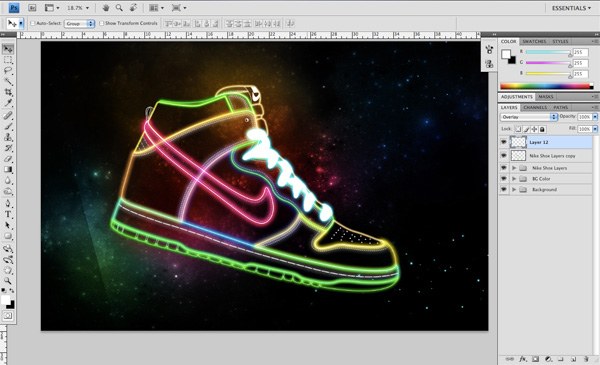Toggle Quick Mask mode in the toolbox
Screen dimensions: 600x365
coord(8,316)
